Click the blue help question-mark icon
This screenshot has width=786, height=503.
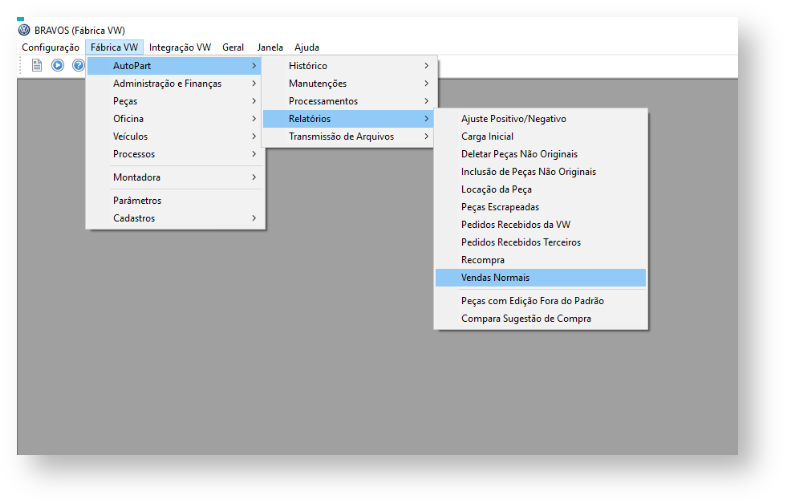coord(78,65)
